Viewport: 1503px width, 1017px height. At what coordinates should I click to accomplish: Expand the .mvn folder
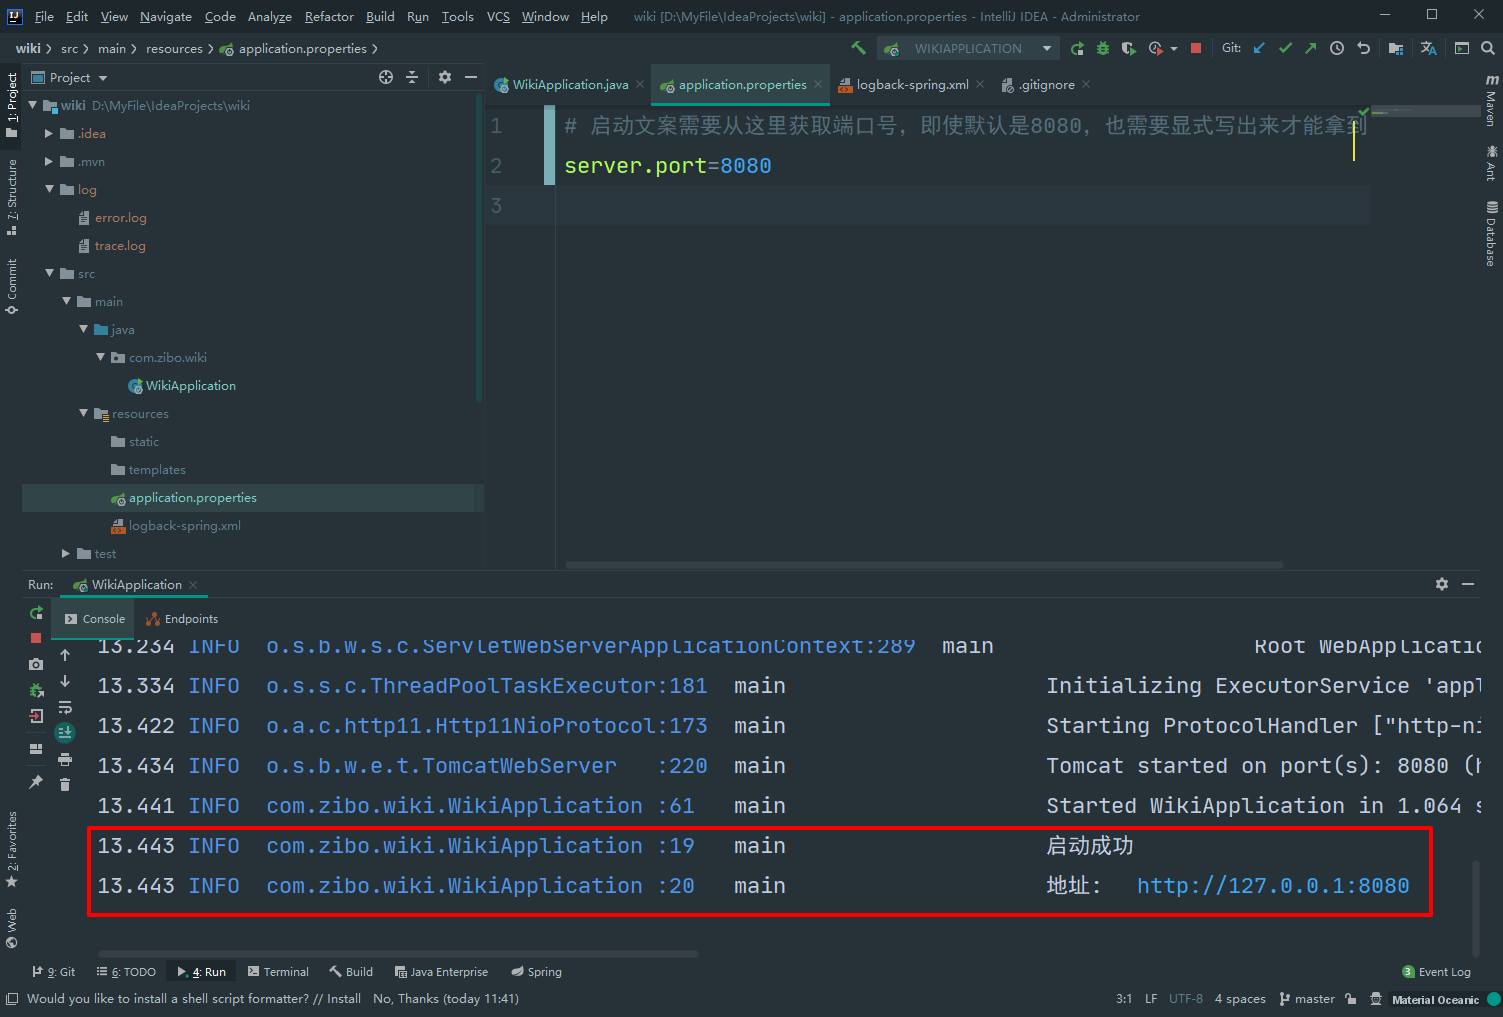49,161
